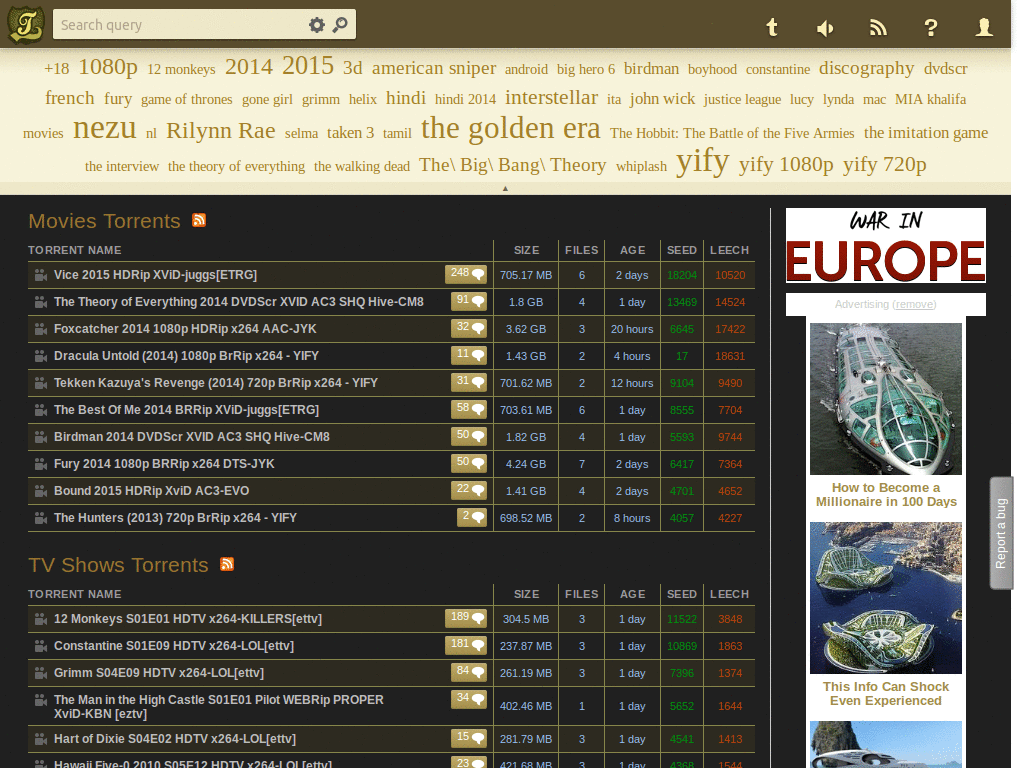1024x768 pixels.
Task: Select the 'american sniper' tag
Action: pyautogui.click(x=434, y=68)
